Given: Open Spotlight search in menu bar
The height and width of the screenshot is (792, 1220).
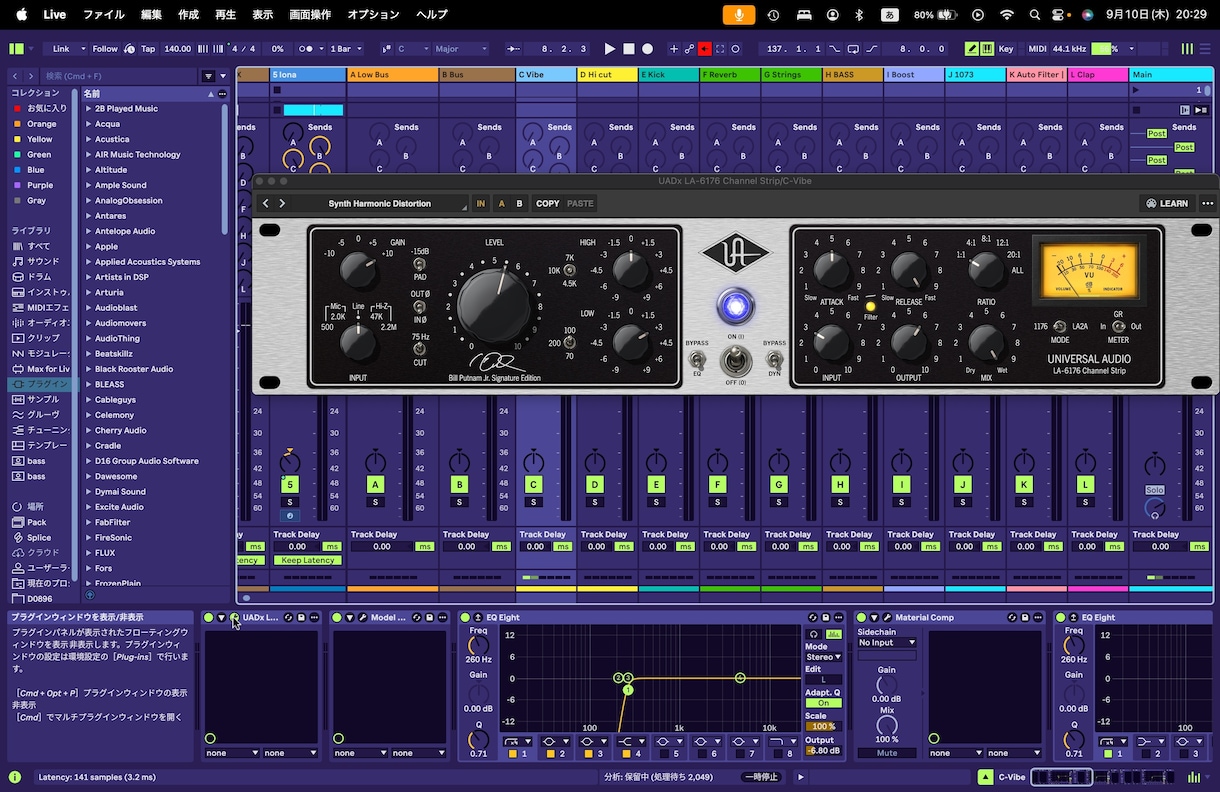Looking at the screenshot, I should pyautogui.click(x=1034, y=15).
